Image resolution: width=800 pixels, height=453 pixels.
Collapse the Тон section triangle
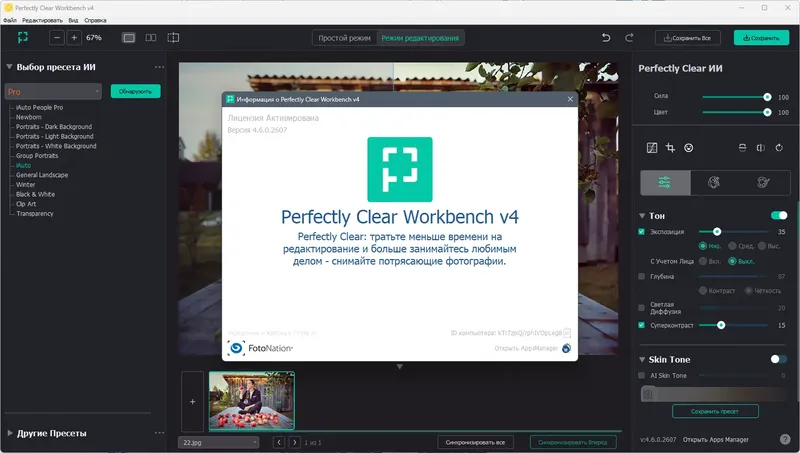(642, 216)
